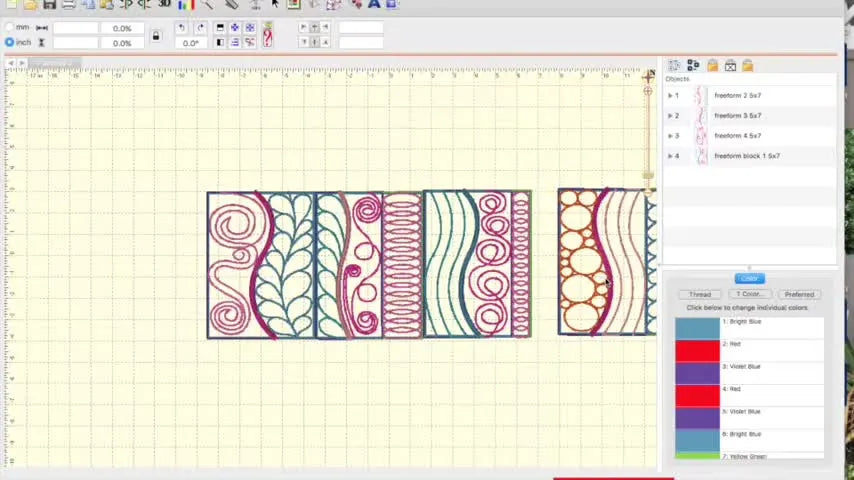Click the magnifier zoom tool icon

coord(207,4)
